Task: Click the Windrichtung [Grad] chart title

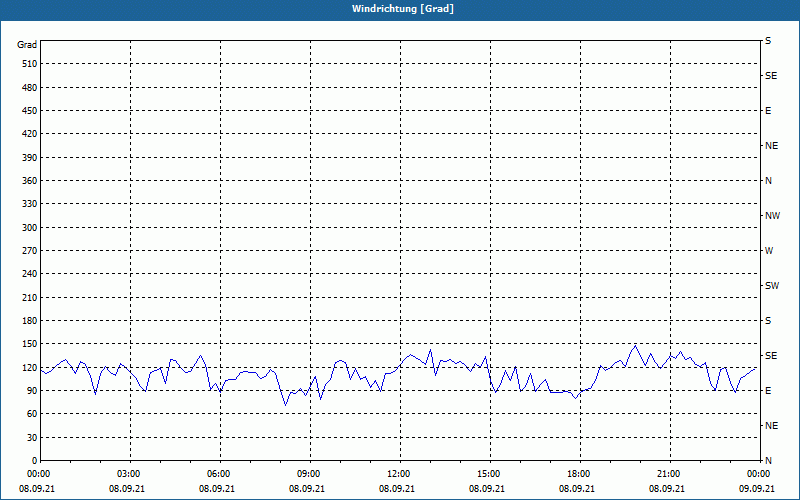Action: coord(403,9)
